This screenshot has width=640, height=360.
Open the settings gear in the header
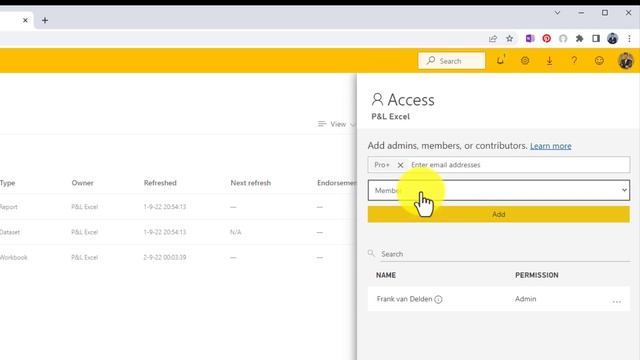pyautogui.click(x=525, y=61)
